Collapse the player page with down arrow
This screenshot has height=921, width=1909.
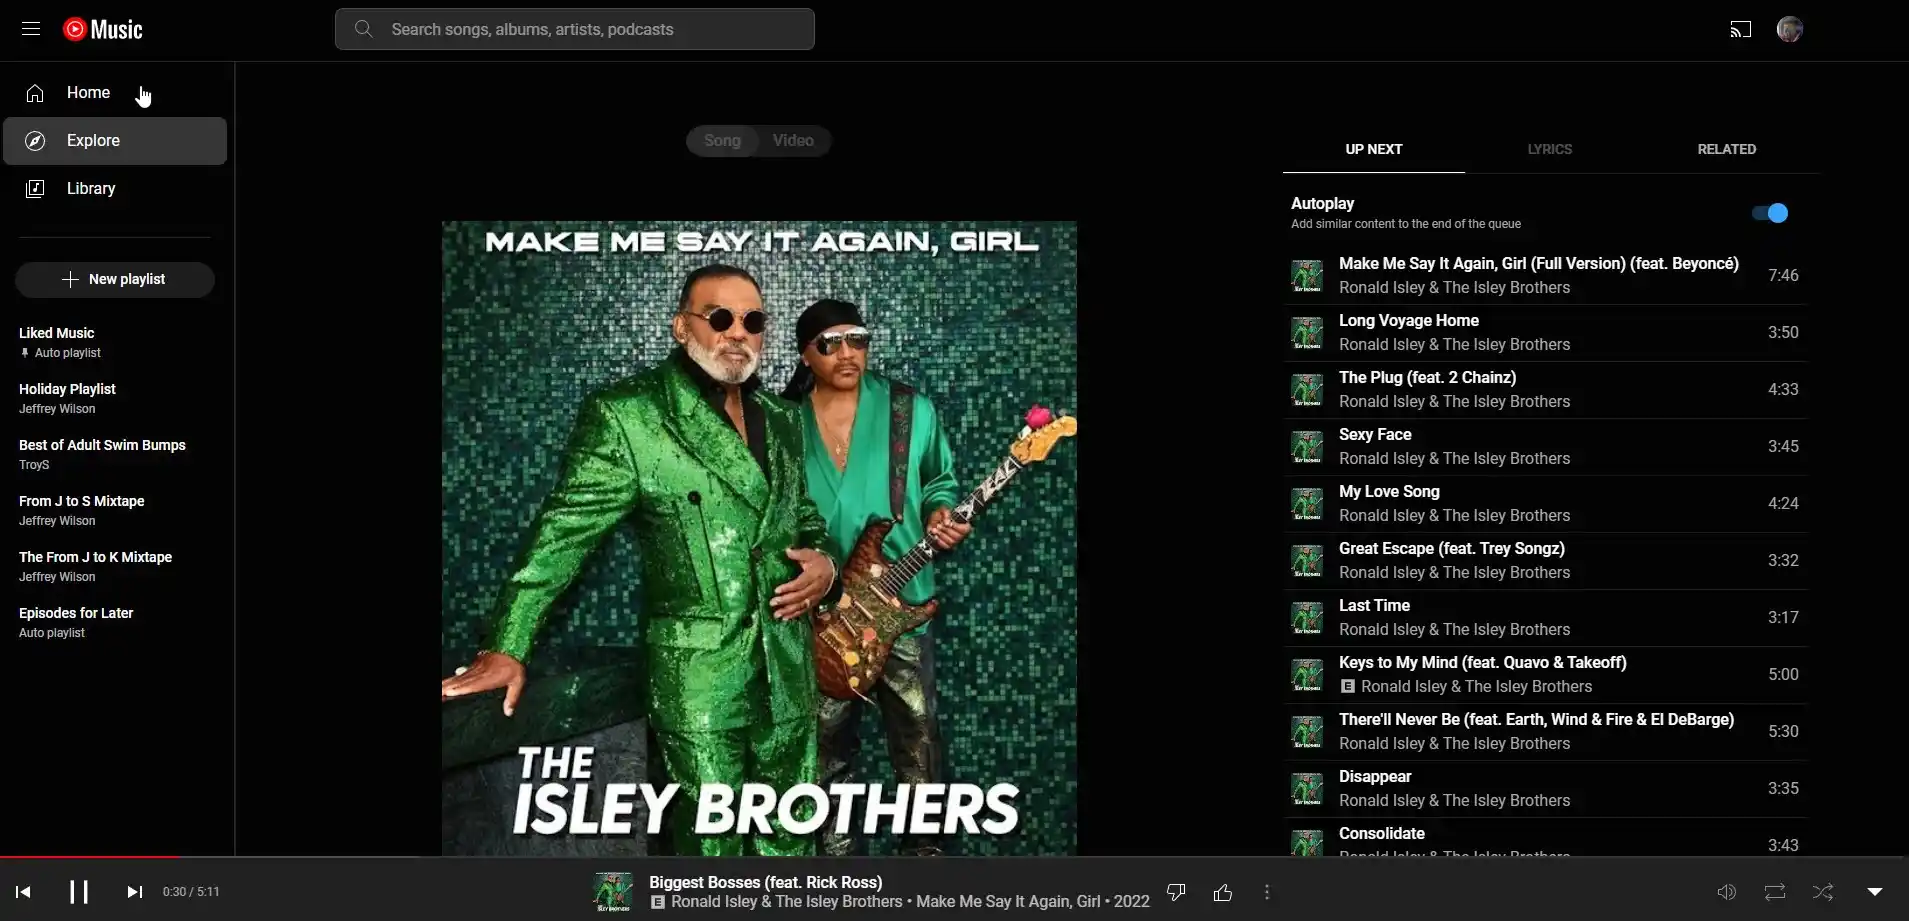[1875, 892]
